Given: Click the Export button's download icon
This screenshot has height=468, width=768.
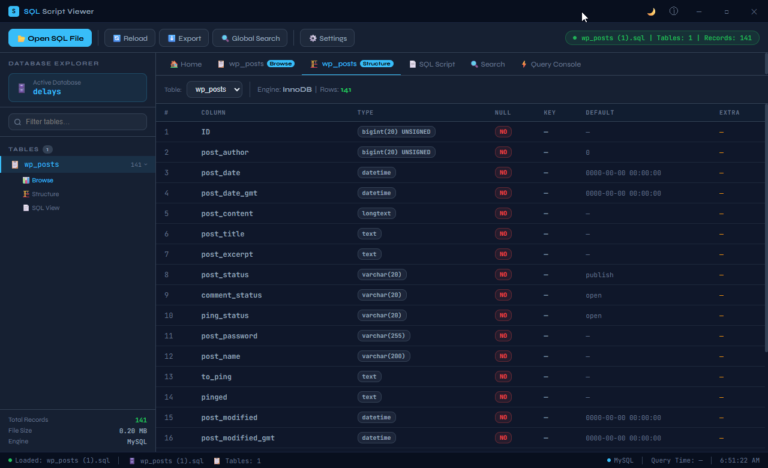Looking at the screenshot, I should (x=171, y=38).
